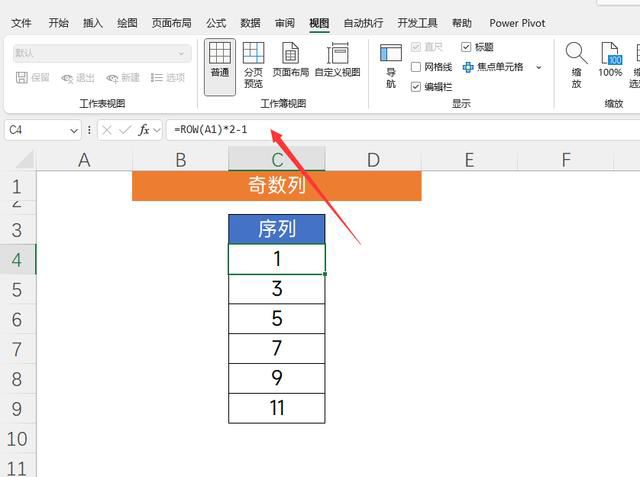Open the Automate (自动执行) tab
The image size is (640, 477).
pos(363,23)
